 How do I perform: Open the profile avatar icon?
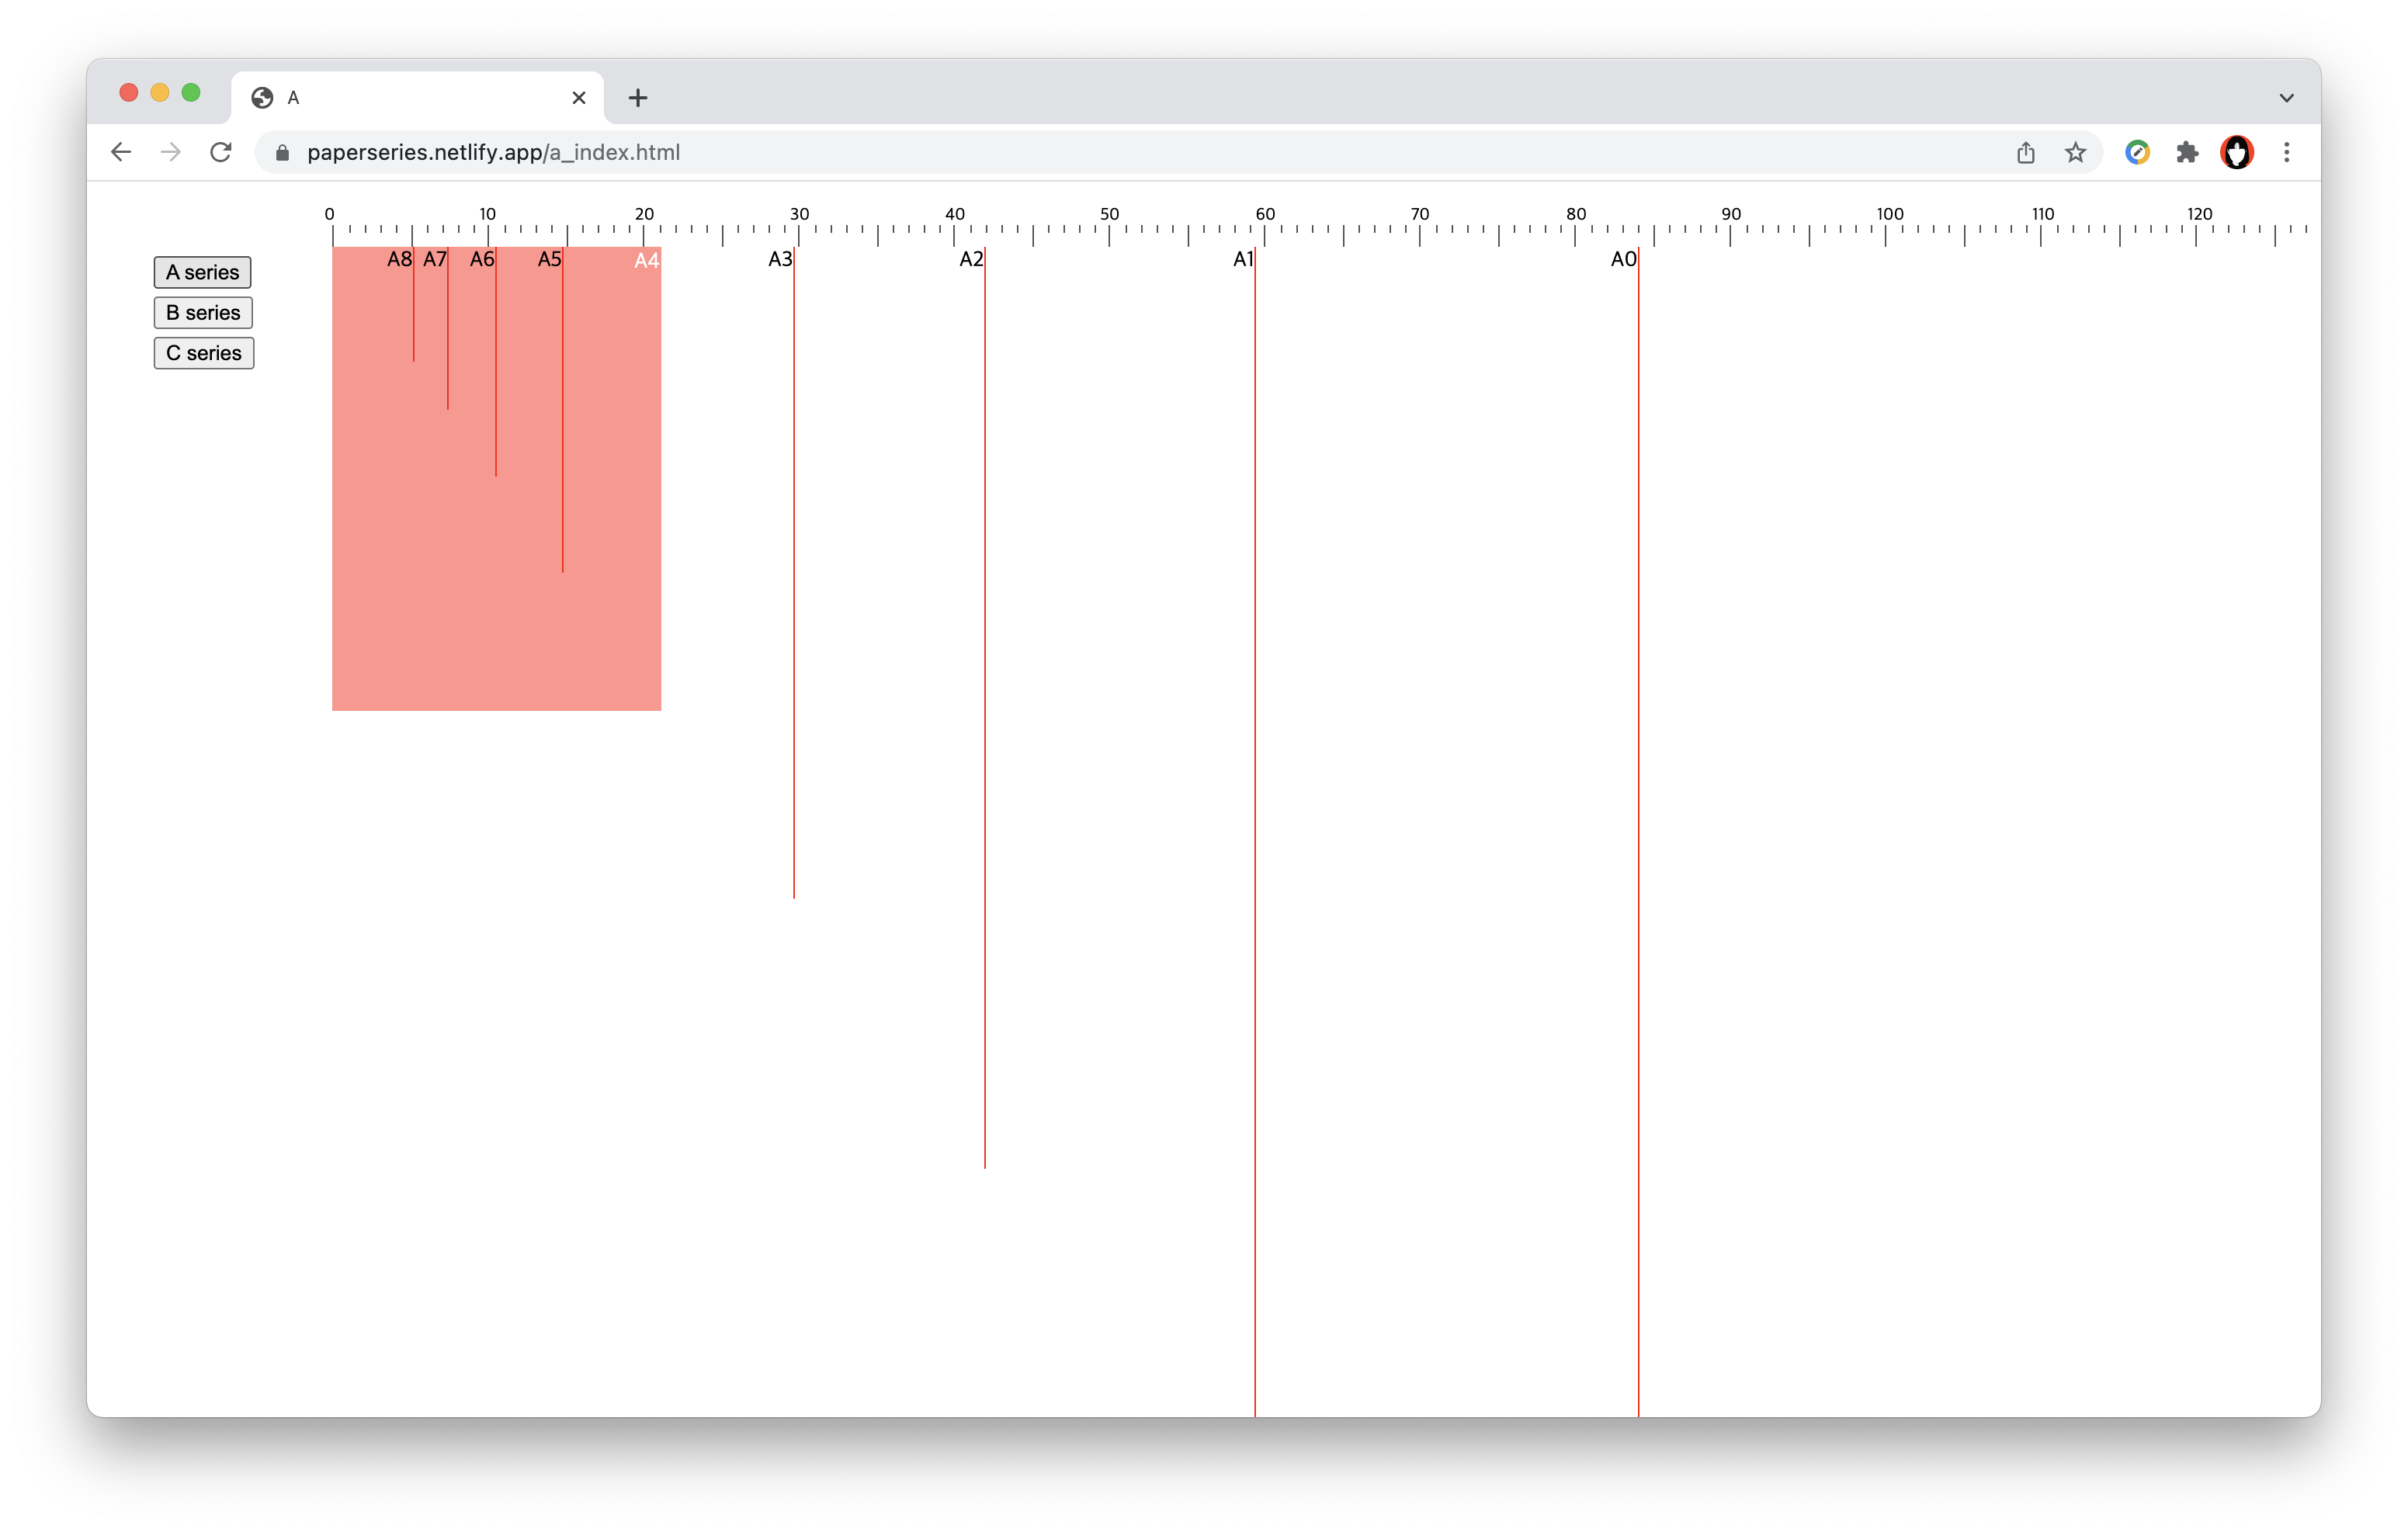click(x=2236, y=152)
